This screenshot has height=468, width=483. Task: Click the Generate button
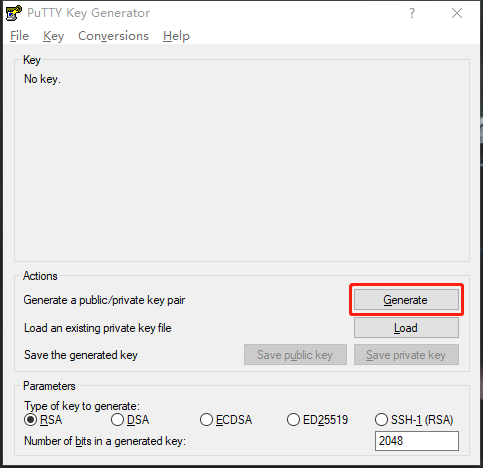point(406,300)
